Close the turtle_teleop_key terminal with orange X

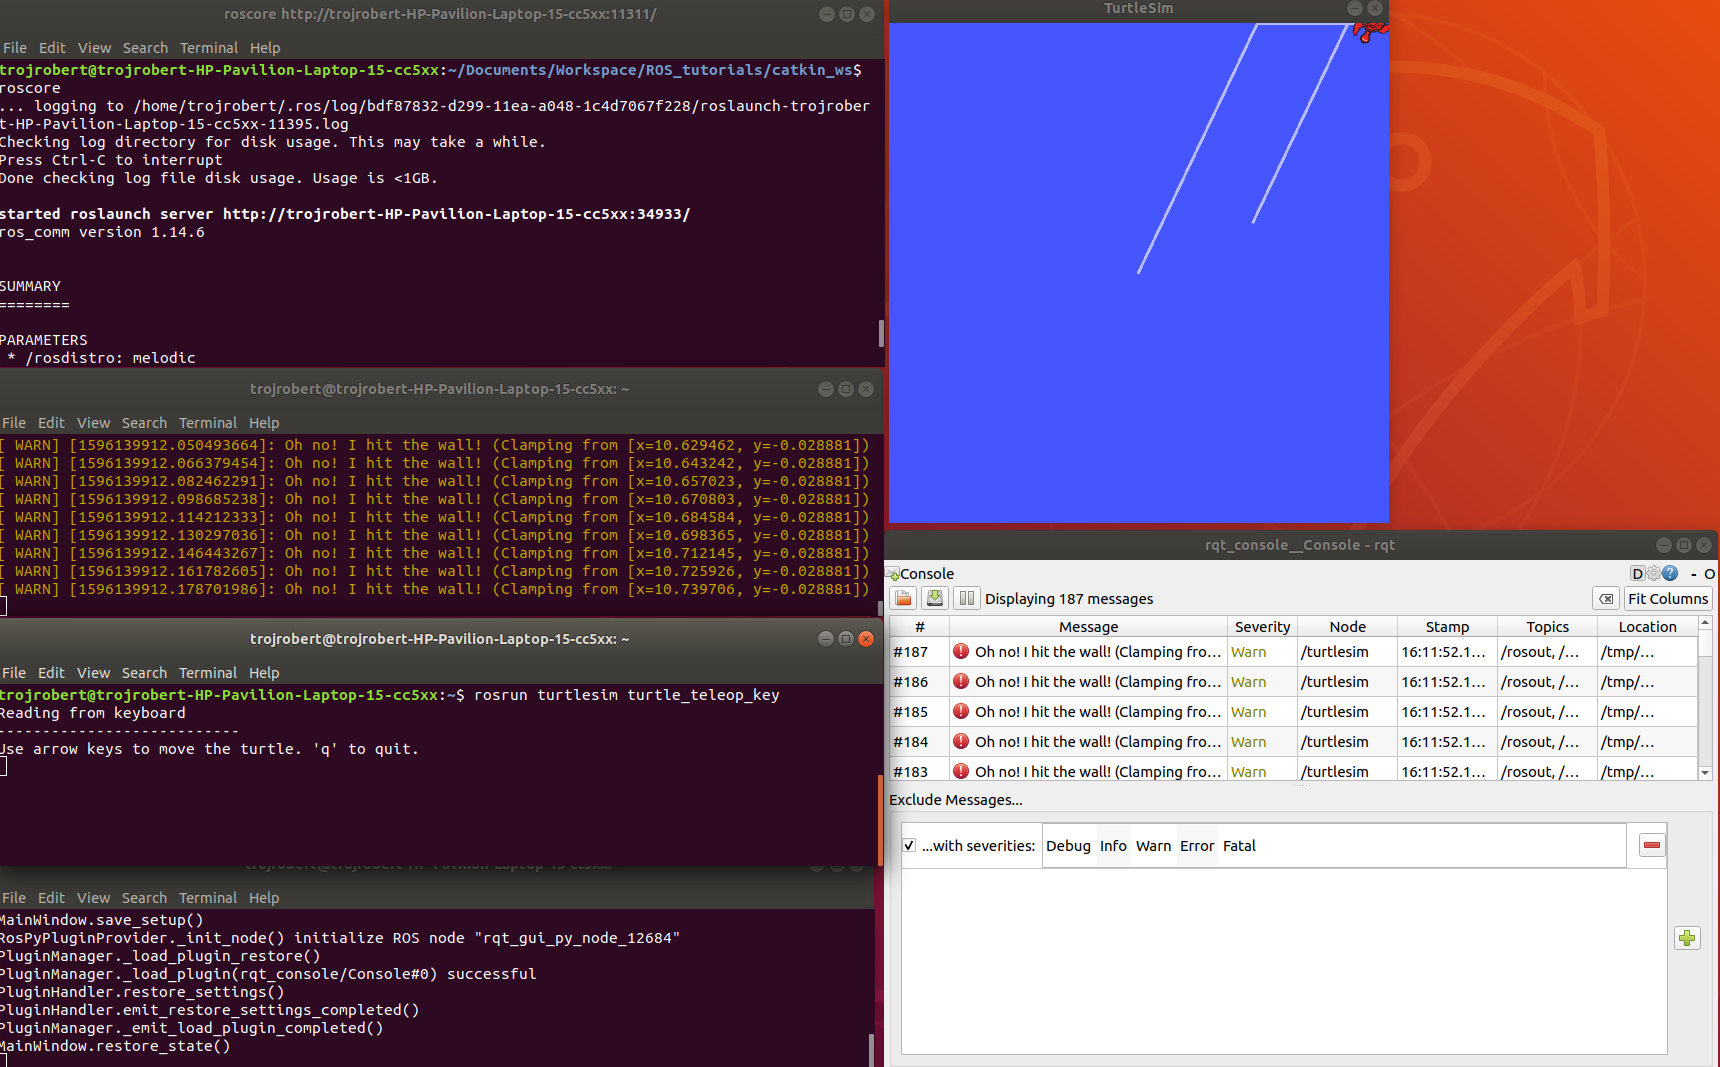(866, 639)
